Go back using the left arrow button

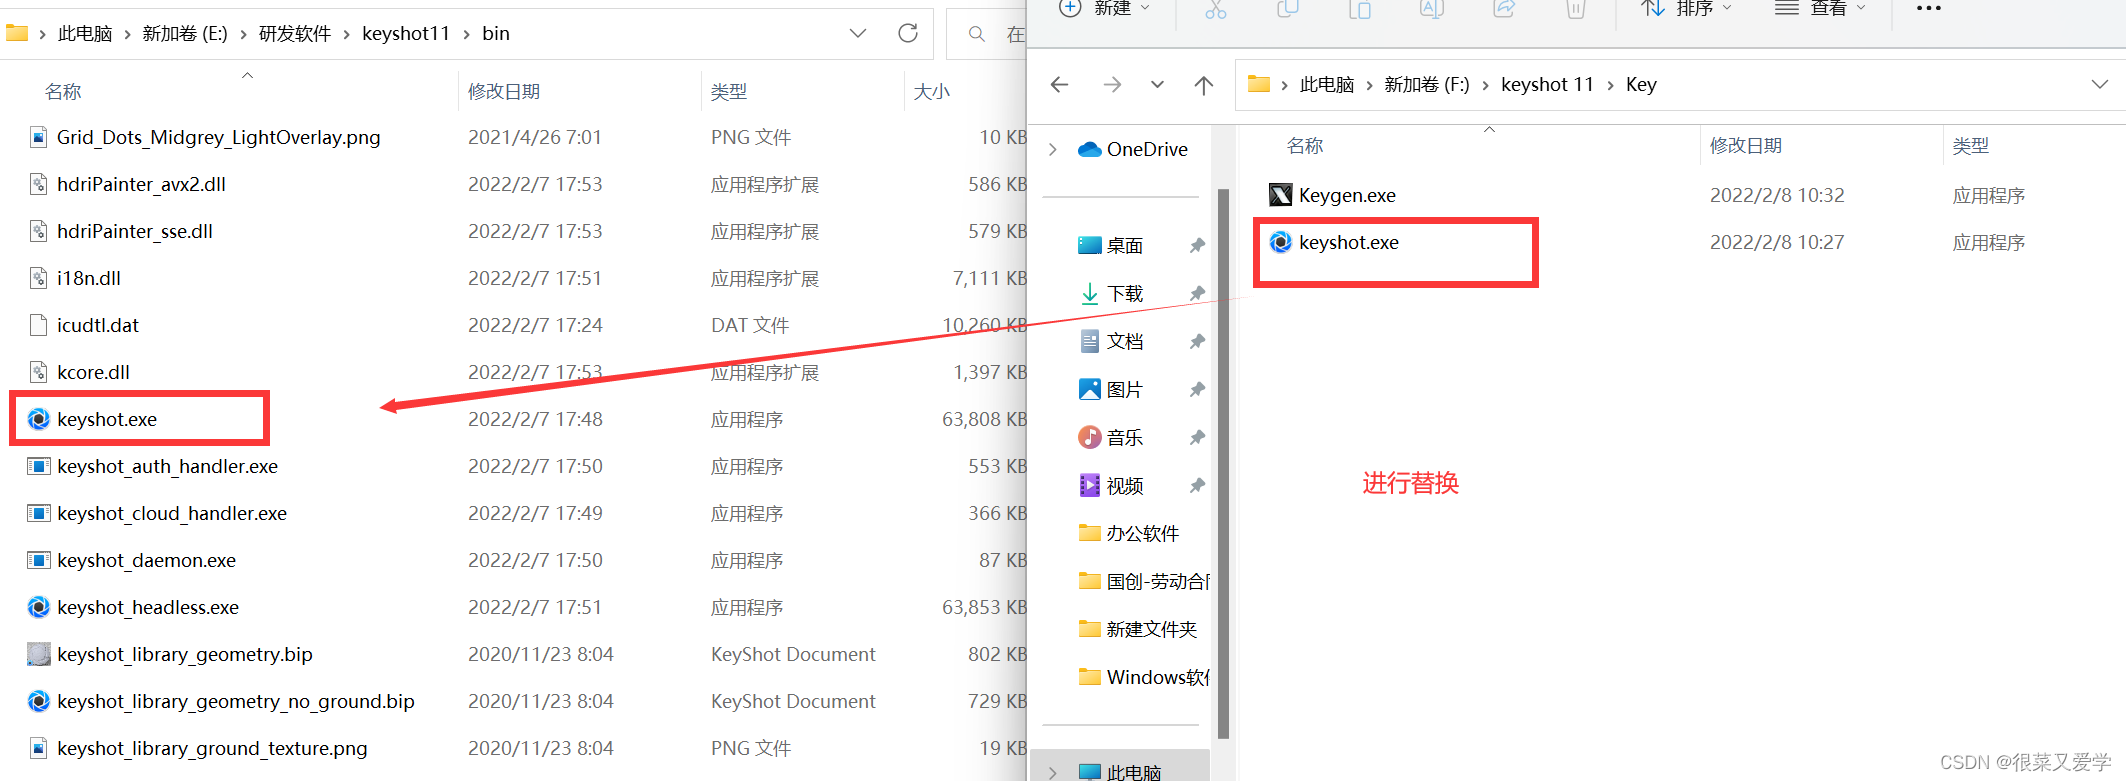click(1060, 85)
